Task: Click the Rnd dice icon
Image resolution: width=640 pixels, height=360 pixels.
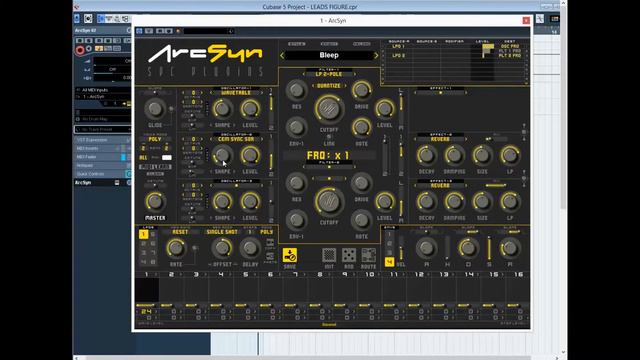Action: coord(349,256)
